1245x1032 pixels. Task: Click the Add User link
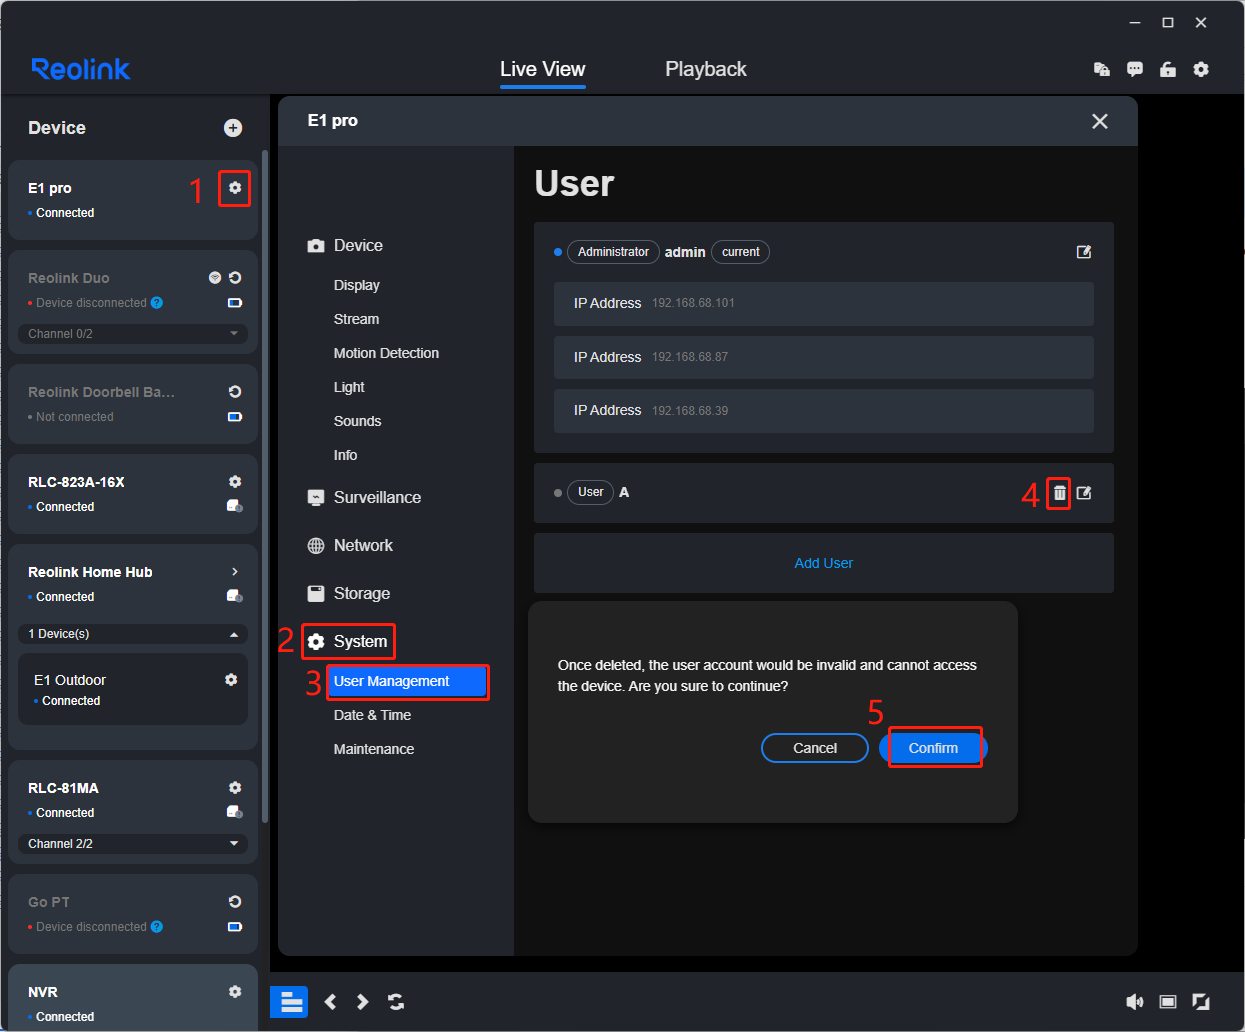pos(824,563)
